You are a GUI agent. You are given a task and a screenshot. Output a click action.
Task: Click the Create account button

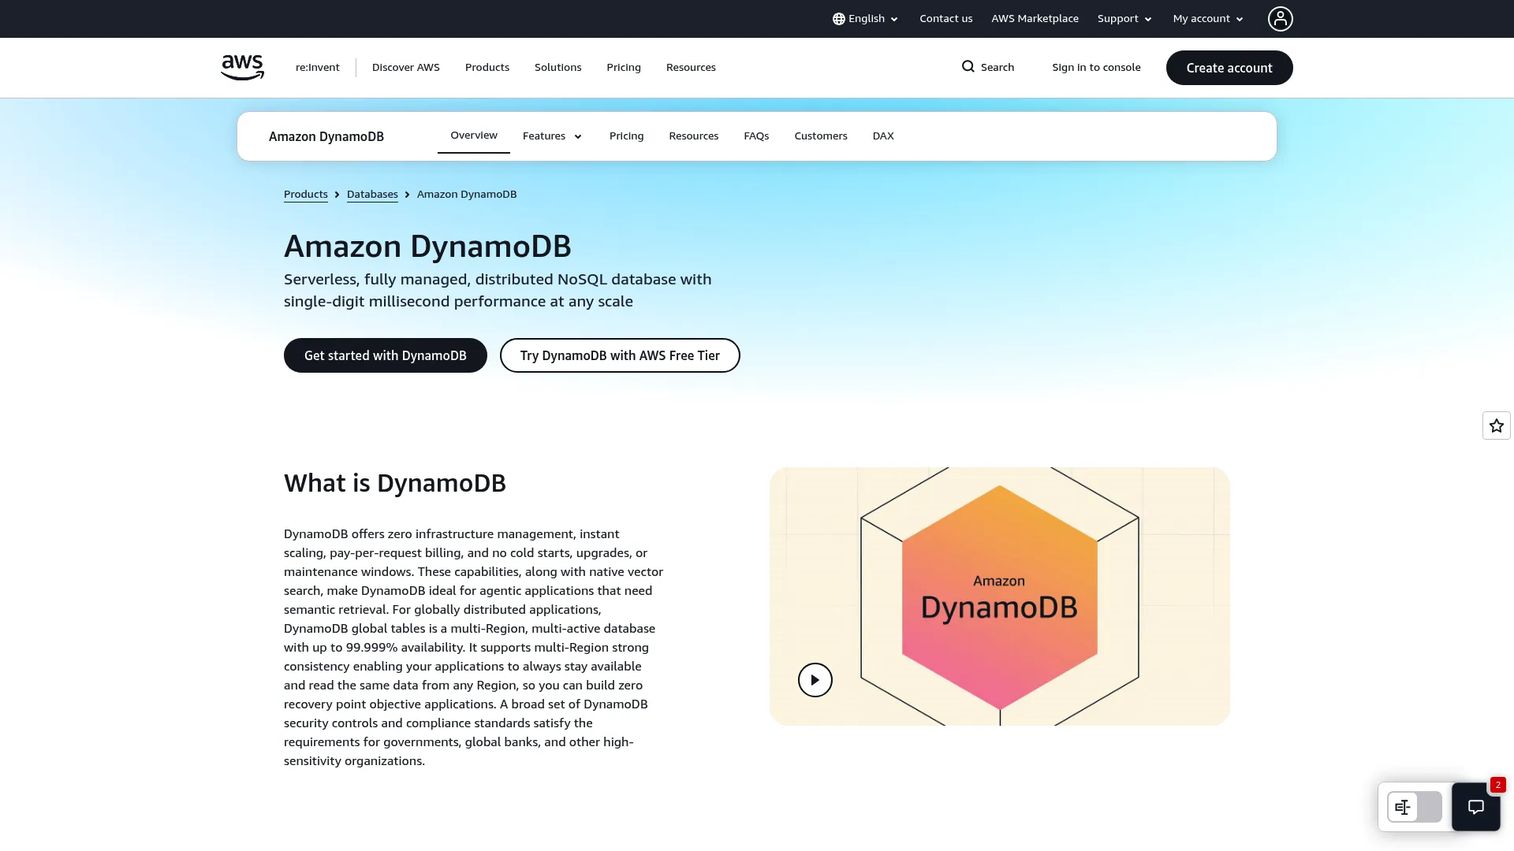point(1229,68)
